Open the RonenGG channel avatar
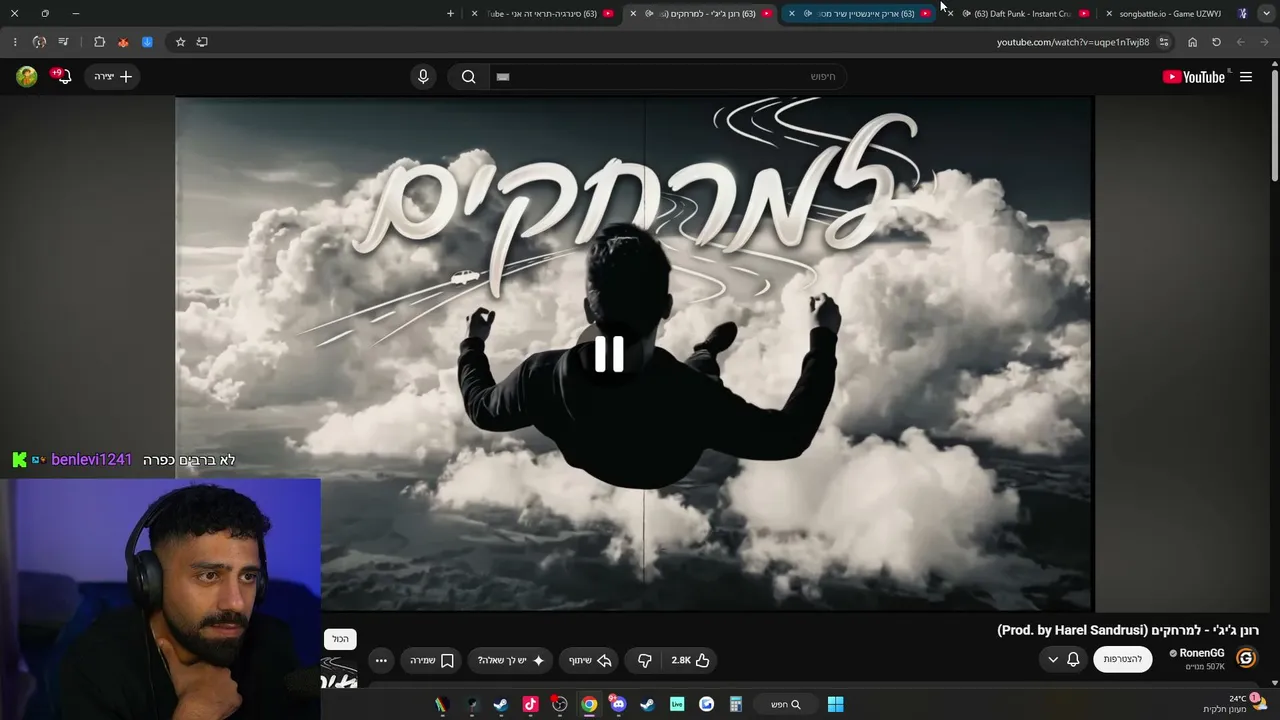Image resolution: width=1280 pixels, height=720 pixels. coord(1246,658)
